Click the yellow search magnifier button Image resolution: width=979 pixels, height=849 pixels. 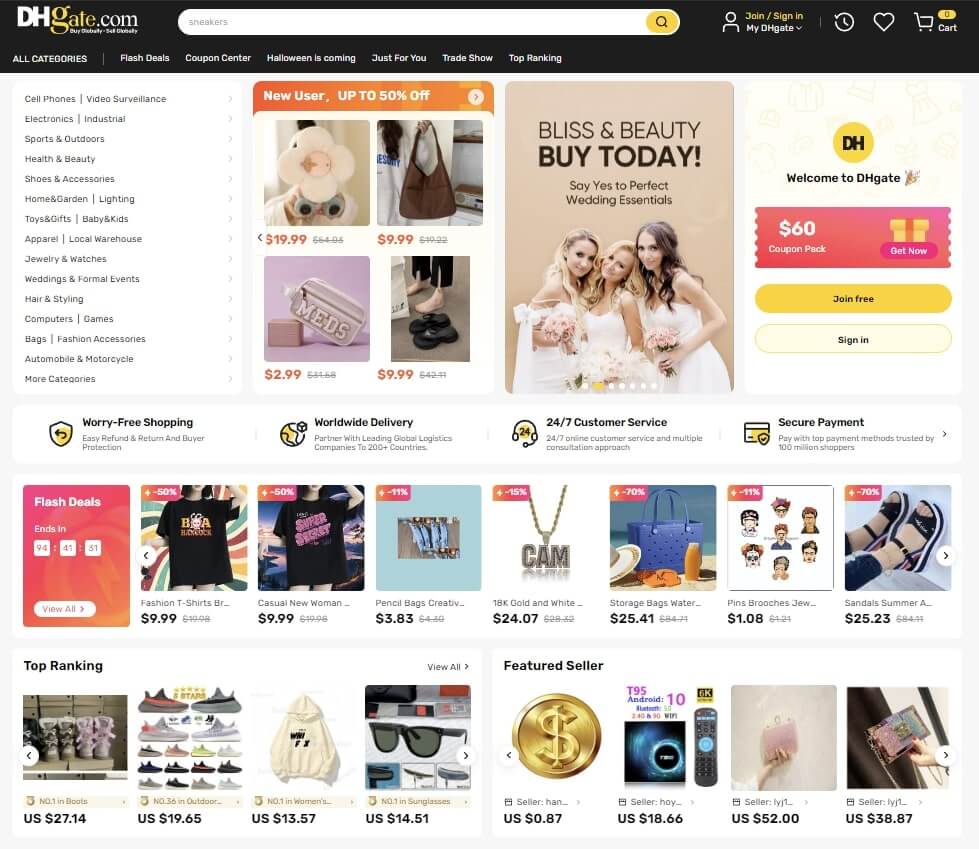click(x=661, y=22)
